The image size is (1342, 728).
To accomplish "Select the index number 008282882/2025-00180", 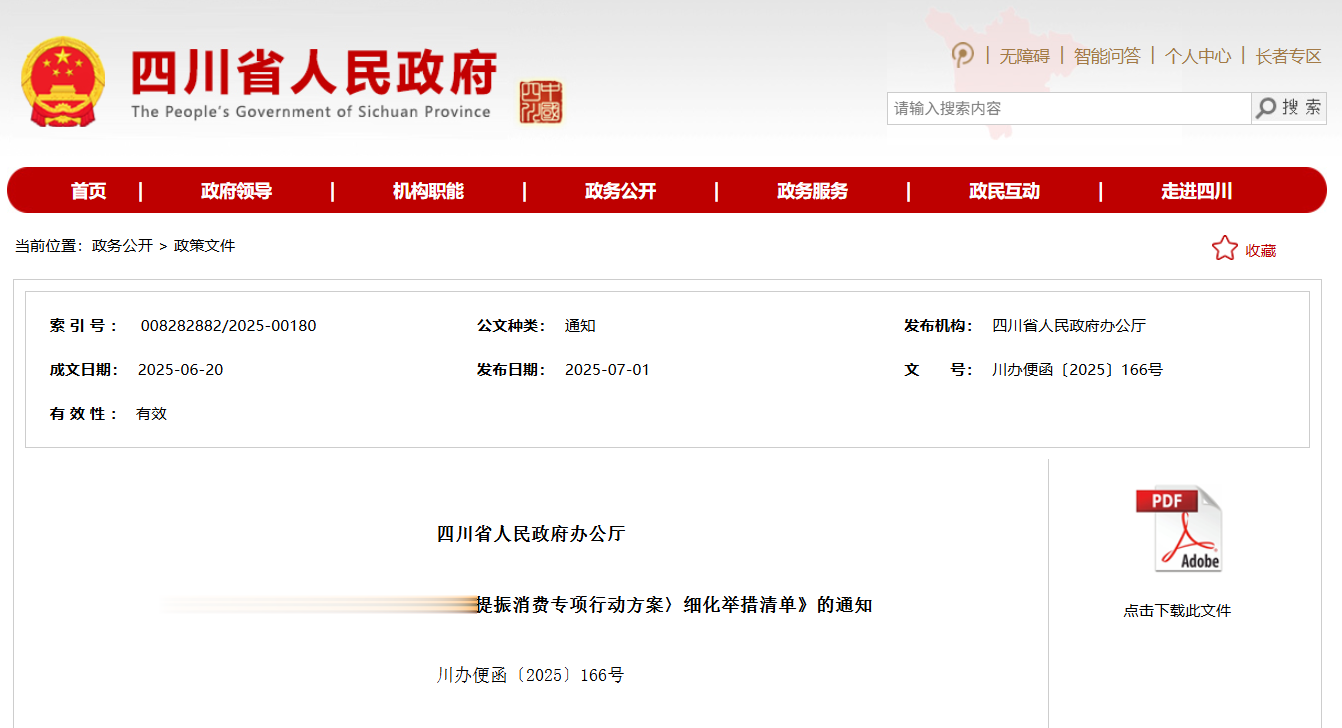I will [228, 326].
